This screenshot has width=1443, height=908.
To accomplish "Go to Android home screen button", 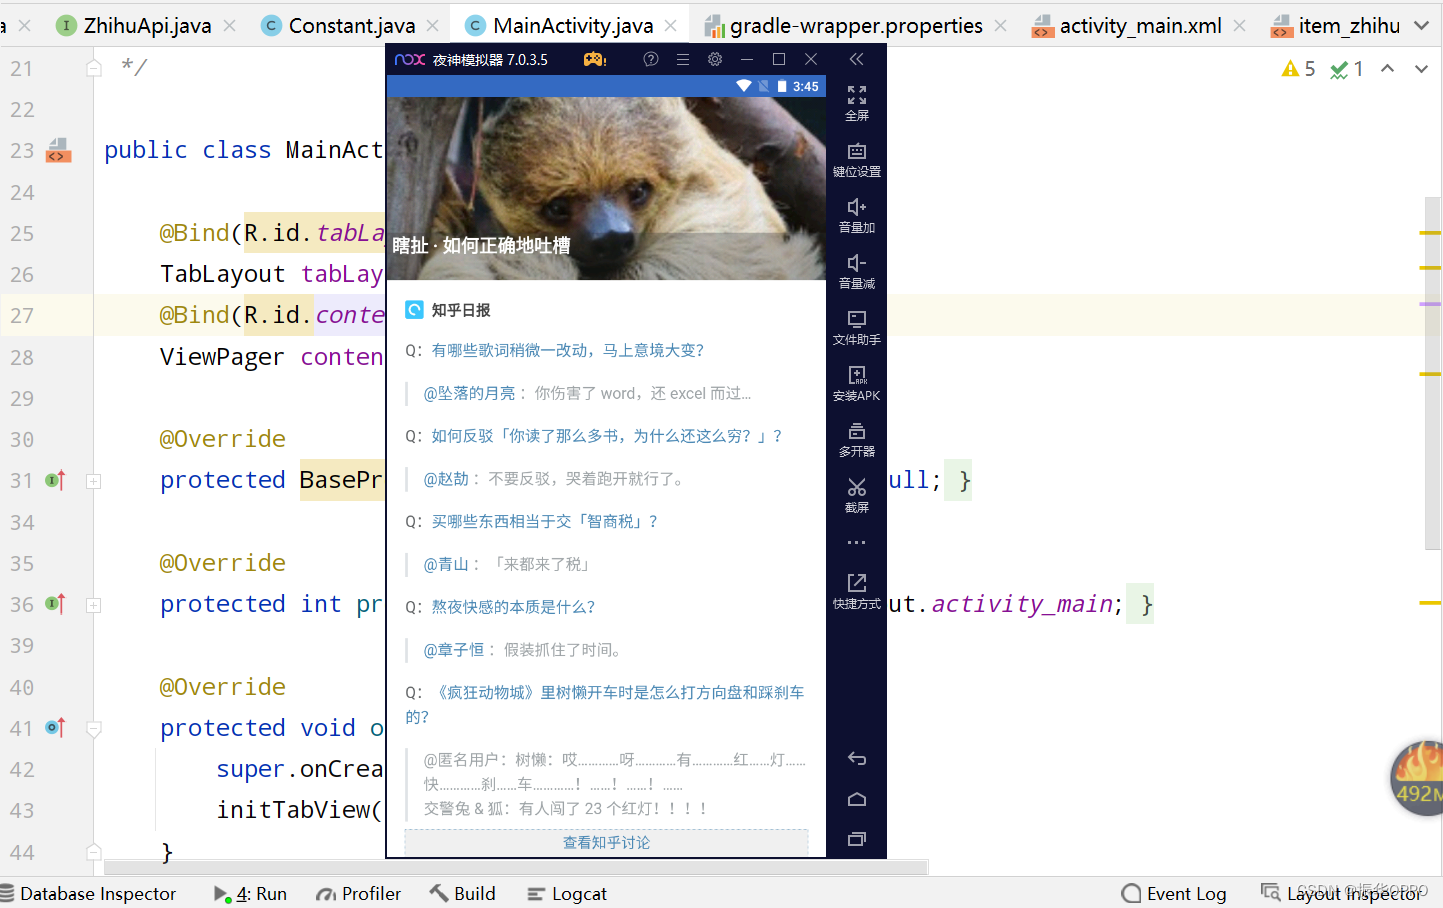I will (x=857, y=799).
